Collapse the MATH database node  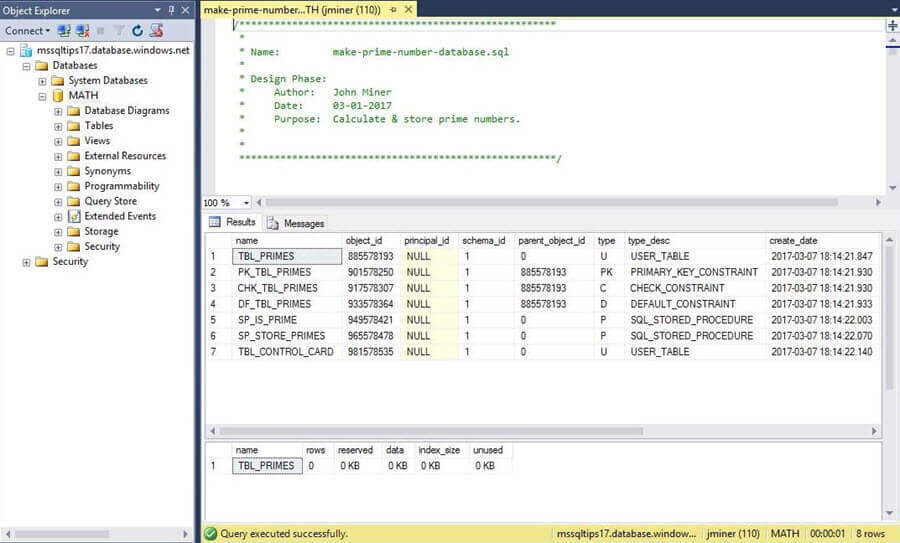43,96
